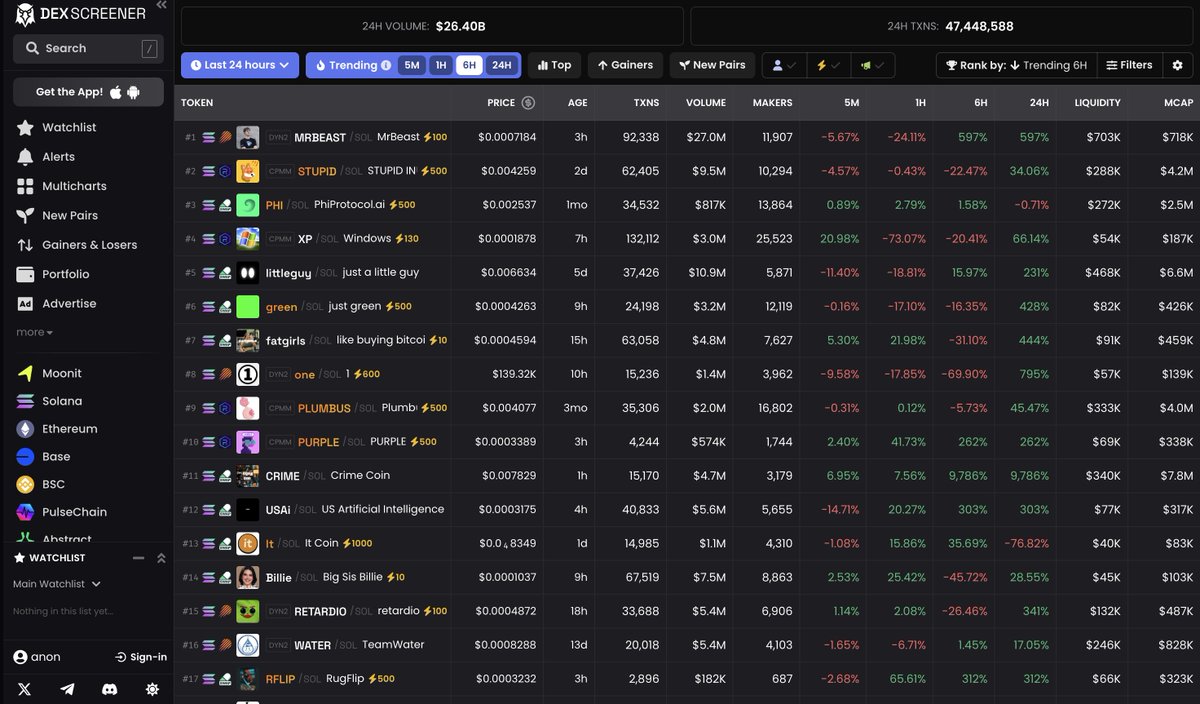
Task: Toggle the profile filter checkbox
Action: coord(784,65)
